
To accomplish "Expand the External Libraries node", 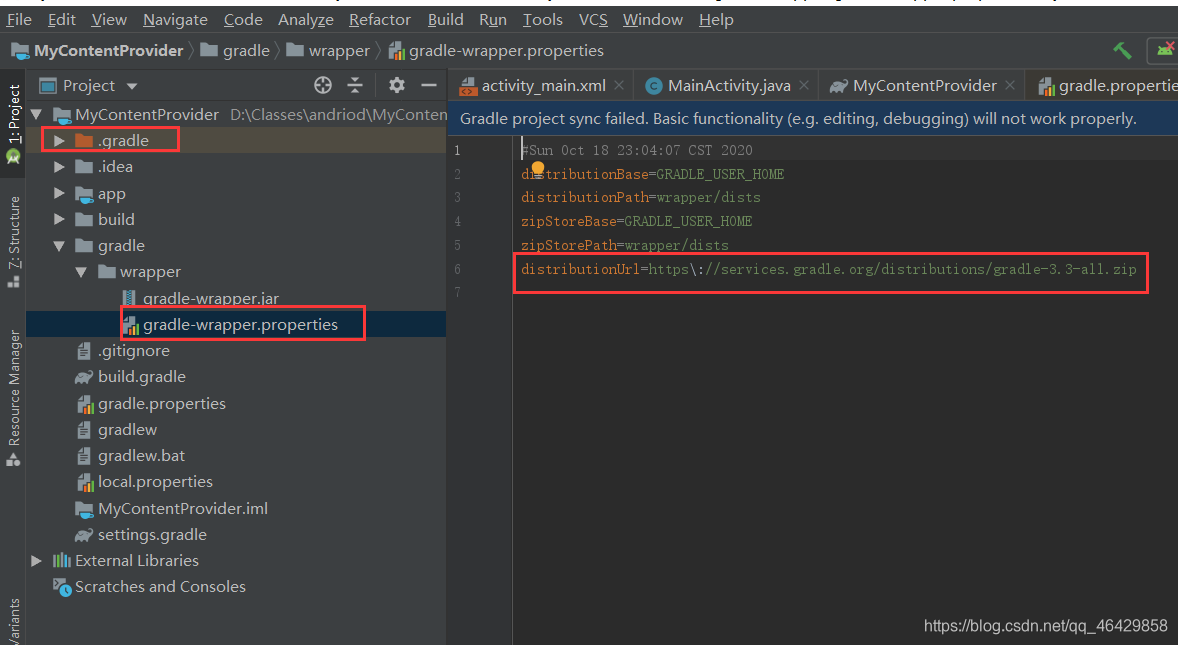I will [37, 560].
